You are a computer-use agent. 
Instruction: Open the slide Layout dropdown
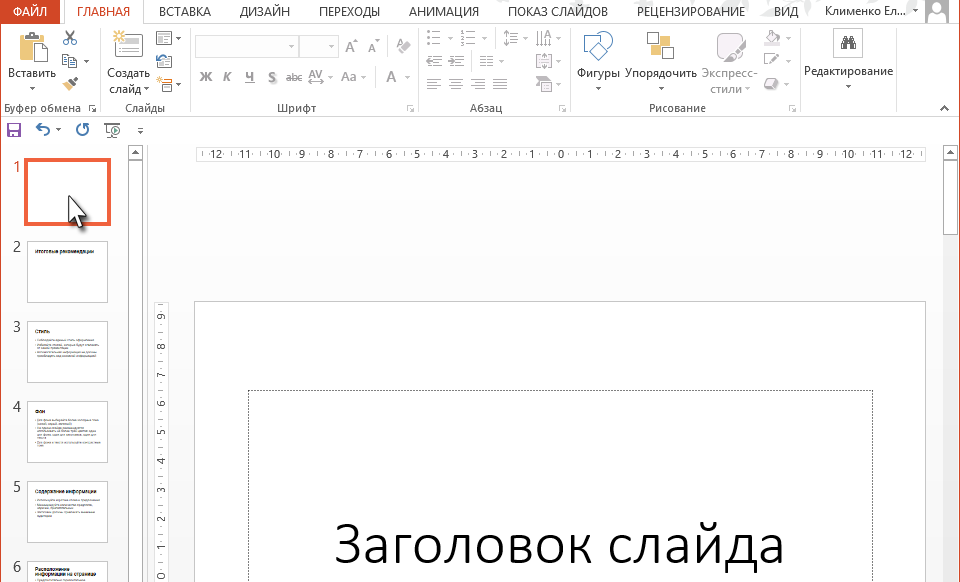168,39
